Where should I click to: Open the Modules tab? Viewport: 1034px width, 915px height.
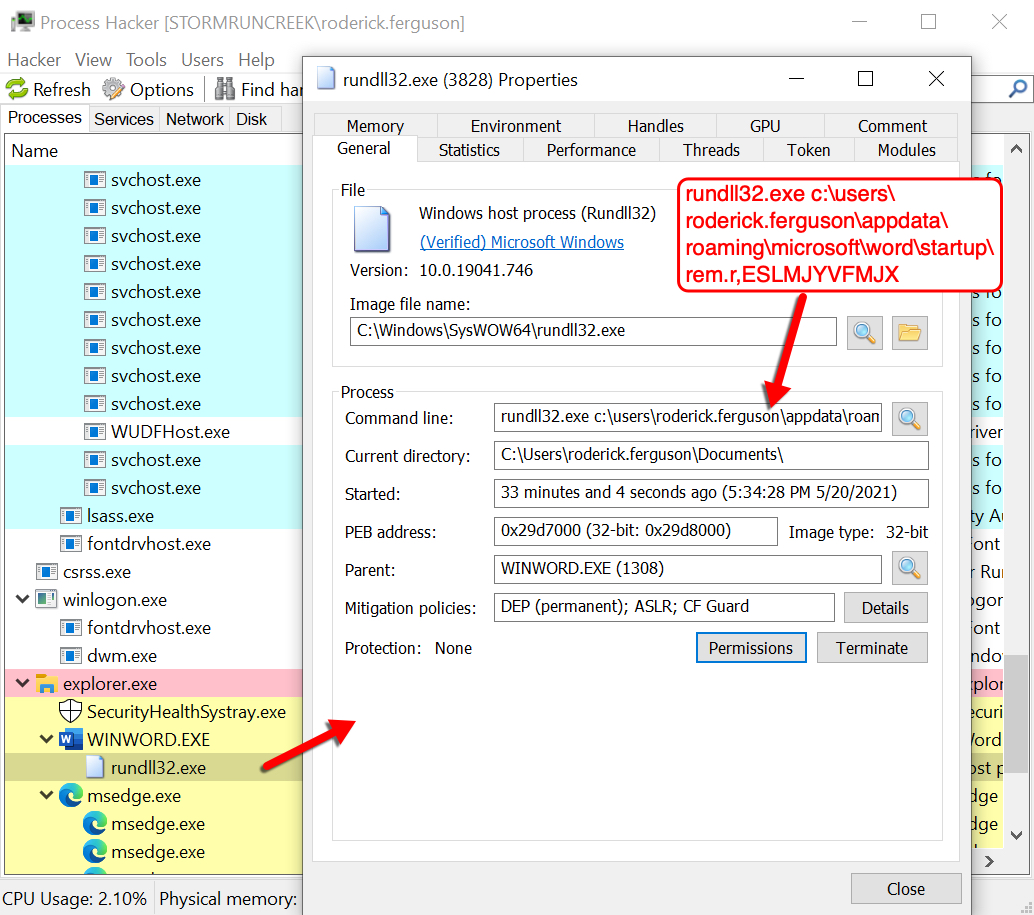click(907, 150)
